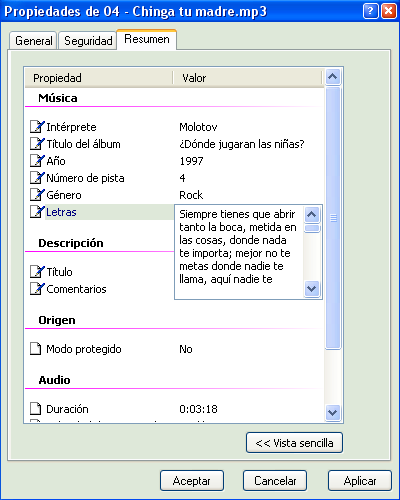Click the edit icon beside Intérprete
Screen dimensions: 400x500
pyautogui.click(x=37, y=127)
